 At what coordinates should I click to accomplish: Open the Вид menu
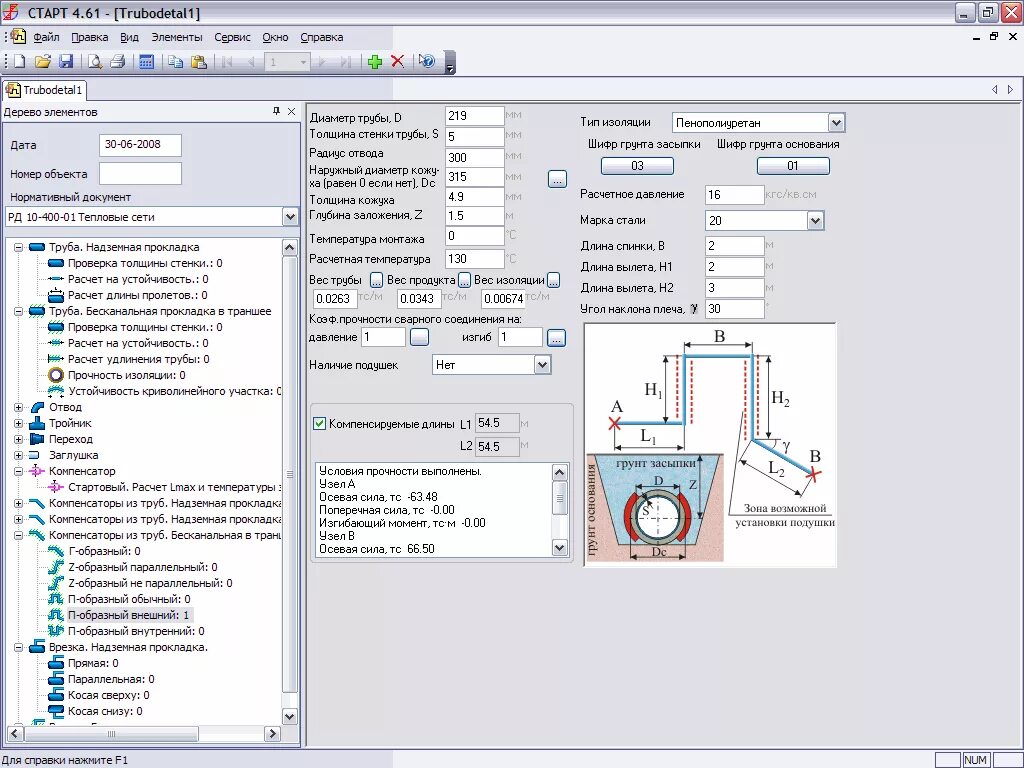pyautogui.click(x=129, y=37)
